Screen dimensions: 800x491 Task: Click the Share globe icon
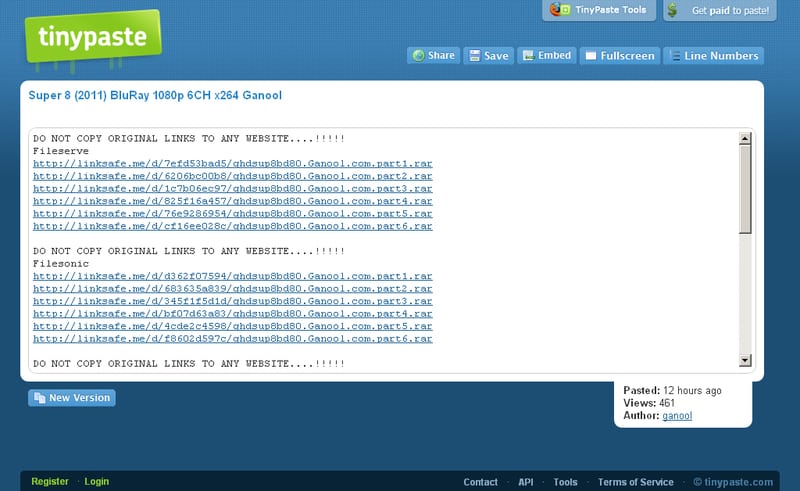418,56
